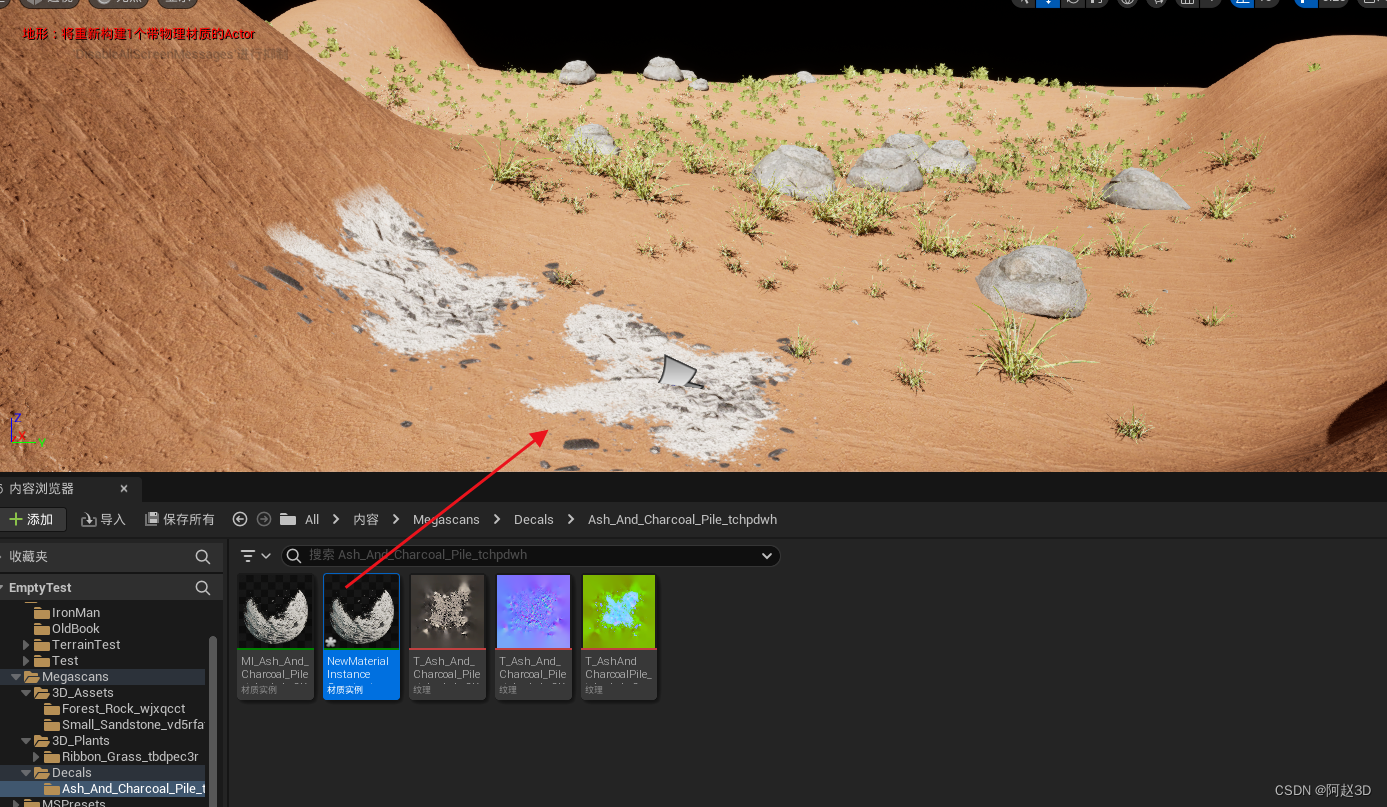Select the Forest_Rock_wjxqcct folder in tree
The height and width of the screenshot is (807, 1387).
click(123, 709)
